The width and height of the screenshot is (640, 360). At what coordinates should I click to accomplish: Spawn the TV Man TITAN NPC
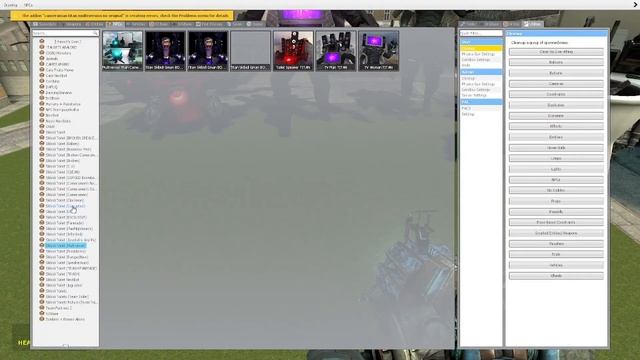336,51
